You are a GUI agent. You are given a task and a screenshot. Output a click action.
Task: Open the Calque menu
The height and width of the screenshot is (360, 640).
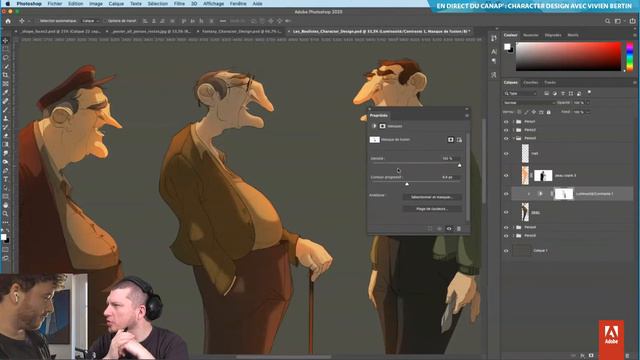tap(116, 4)
